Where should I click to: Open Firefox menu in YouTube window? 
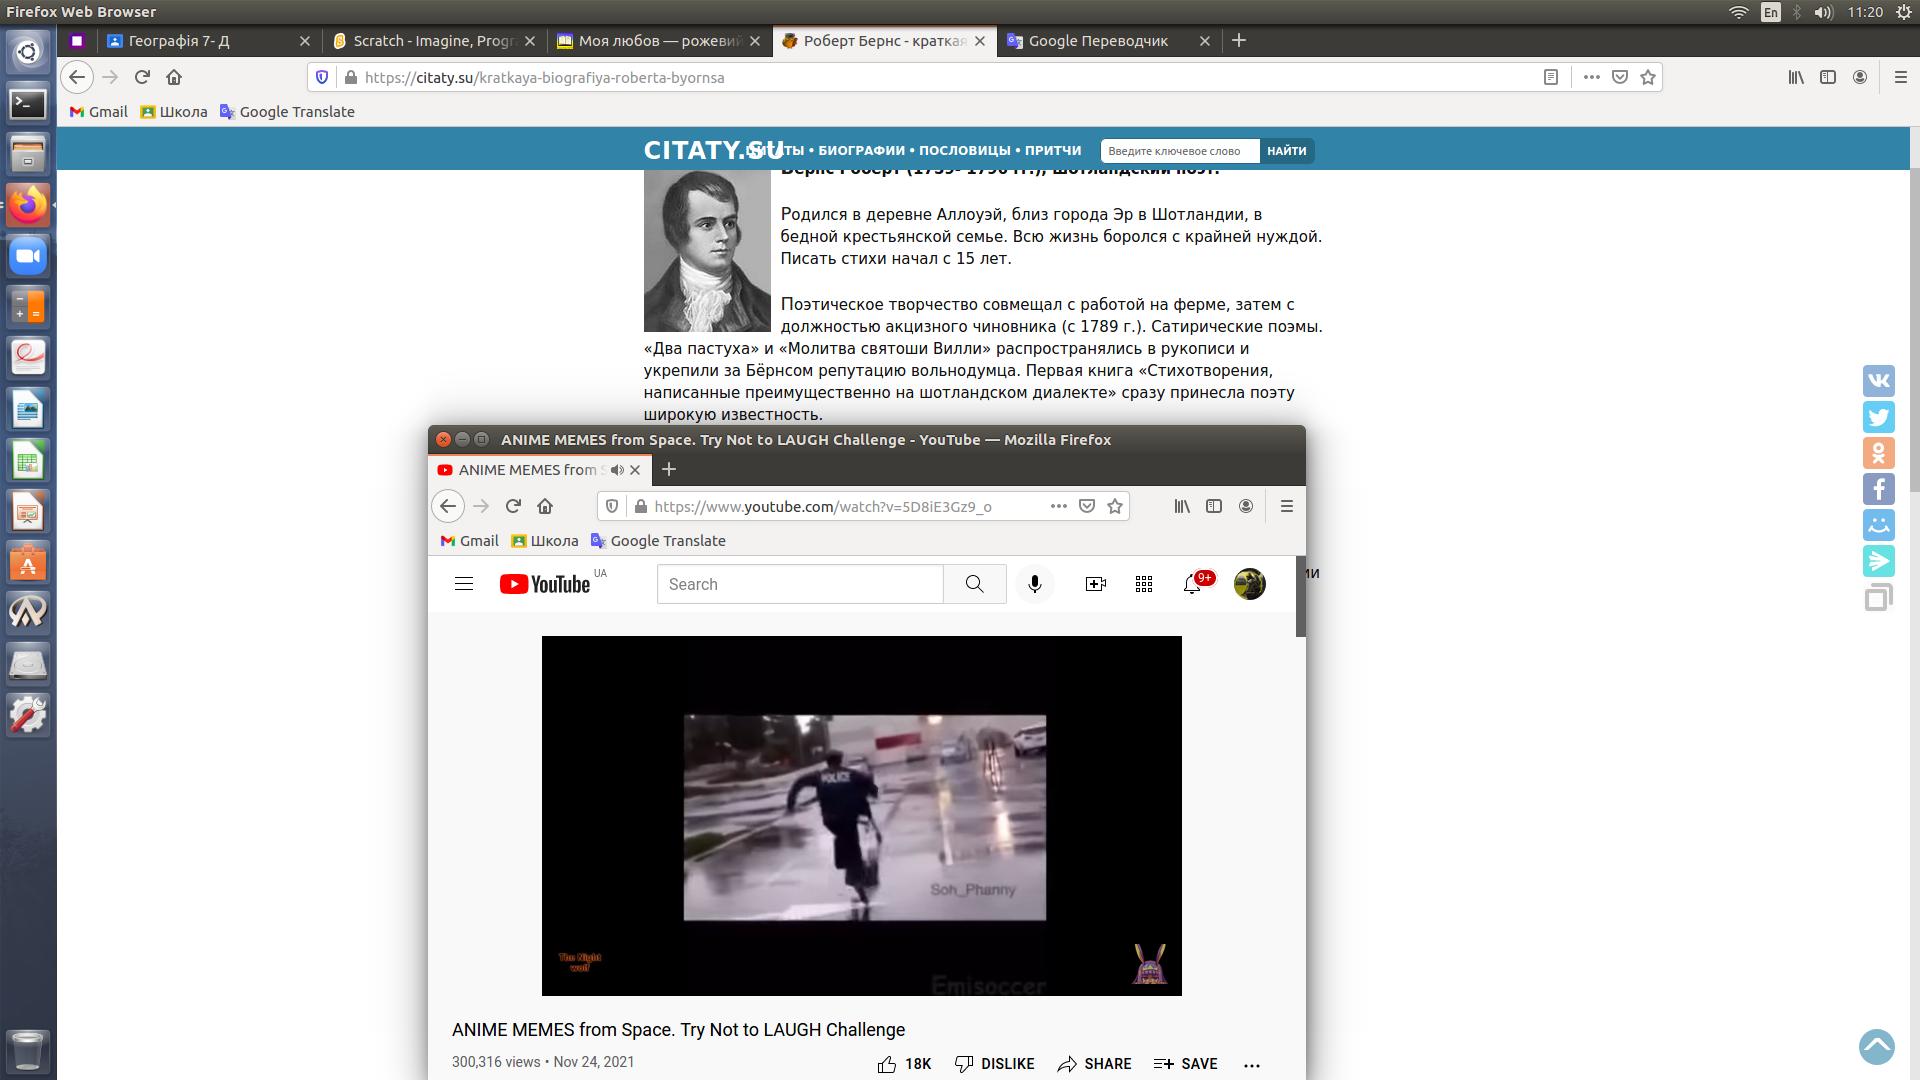coord(1287,506)
